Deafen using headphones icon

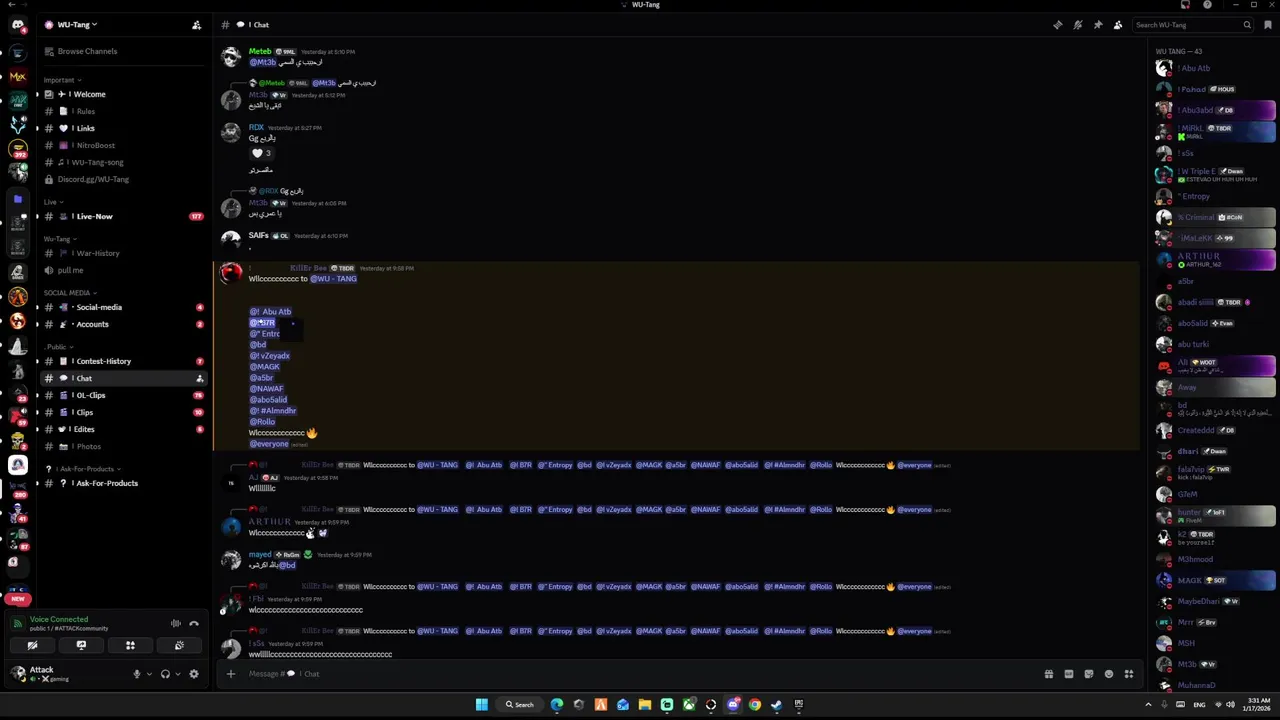coord(165,674)
